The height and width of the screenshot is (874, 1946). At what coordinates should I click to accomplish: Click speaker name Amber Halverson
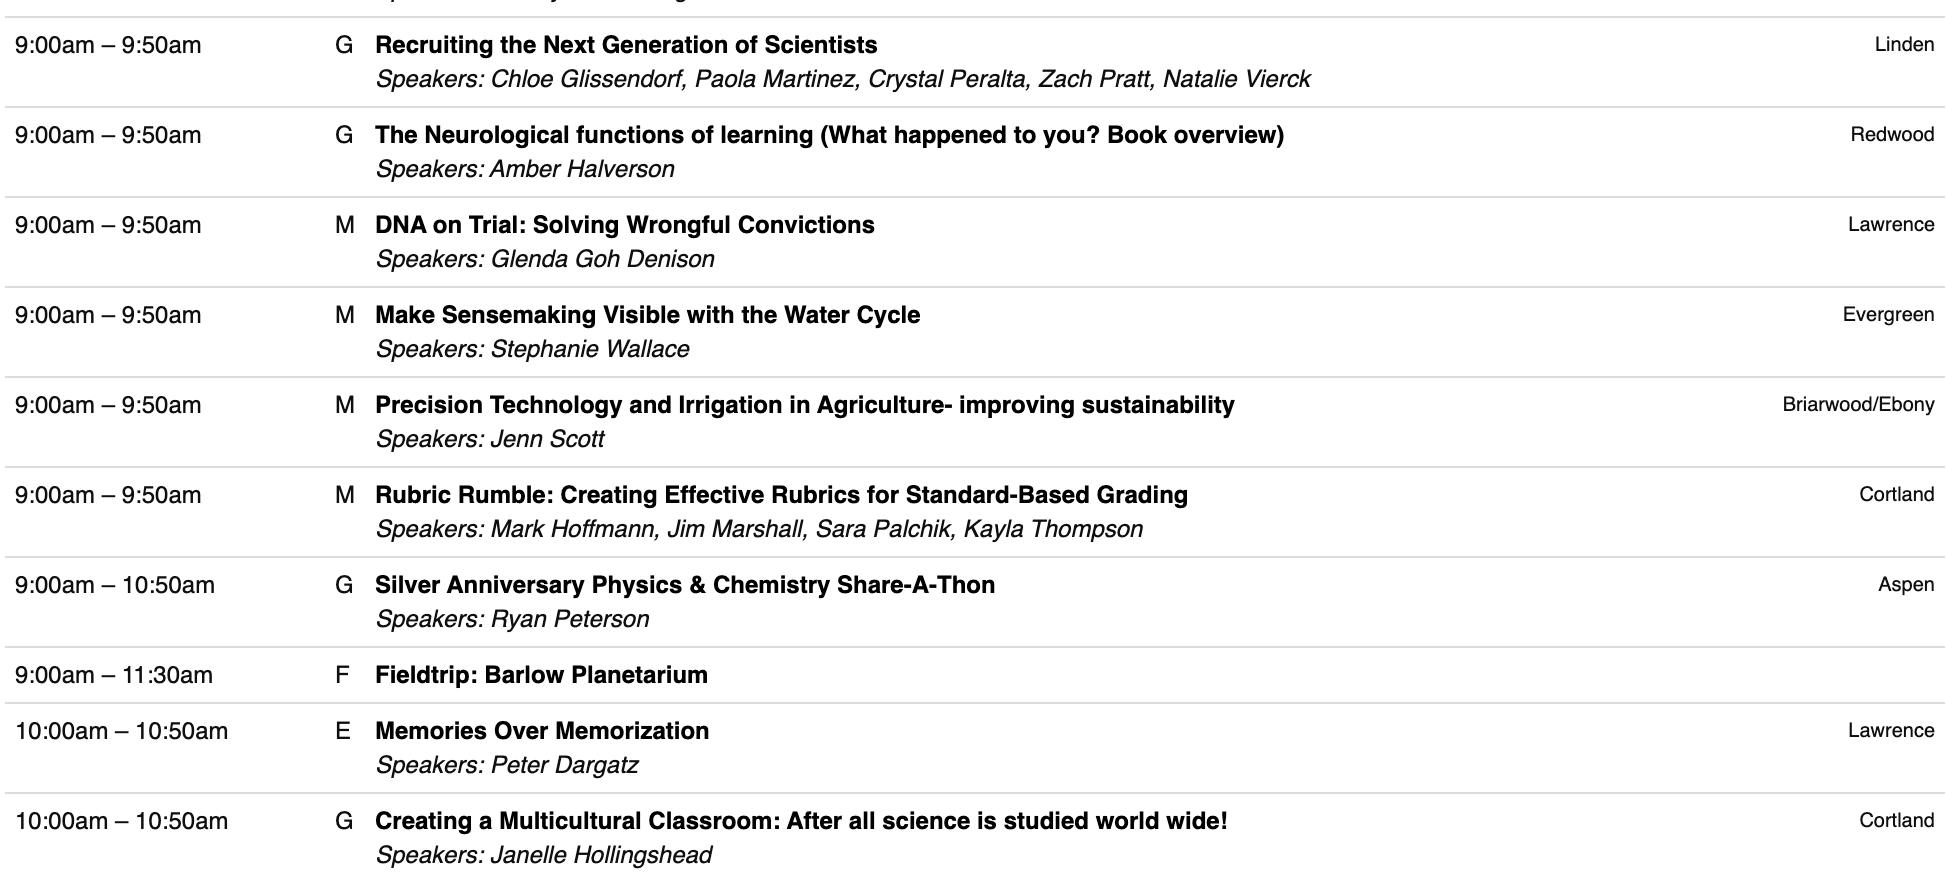tap(582, 169)
